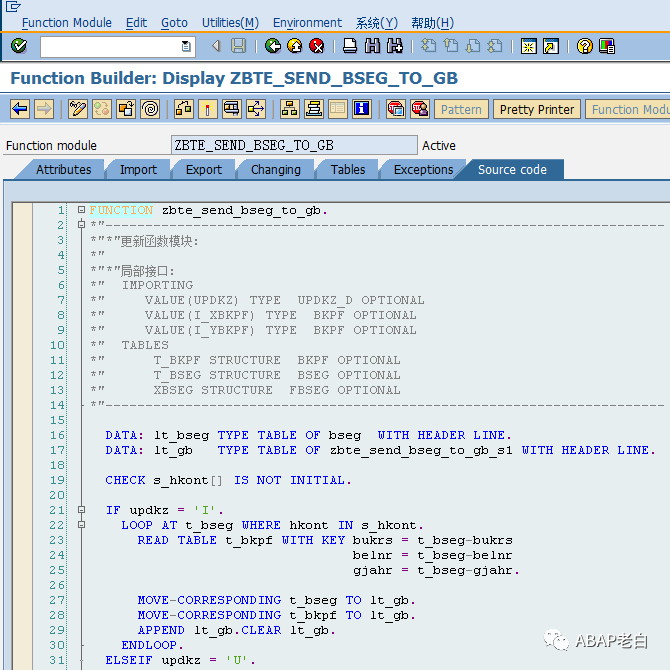This screenshot has width=670, height=670.
Task: Click the Active/Inactive switch icon
Action: [102, 109]
